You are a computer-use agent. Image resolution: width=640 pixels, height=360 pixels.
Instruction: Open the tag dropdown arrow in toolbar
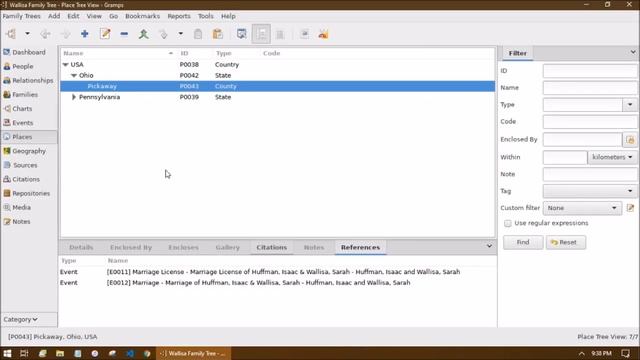(x=180, y=34)
